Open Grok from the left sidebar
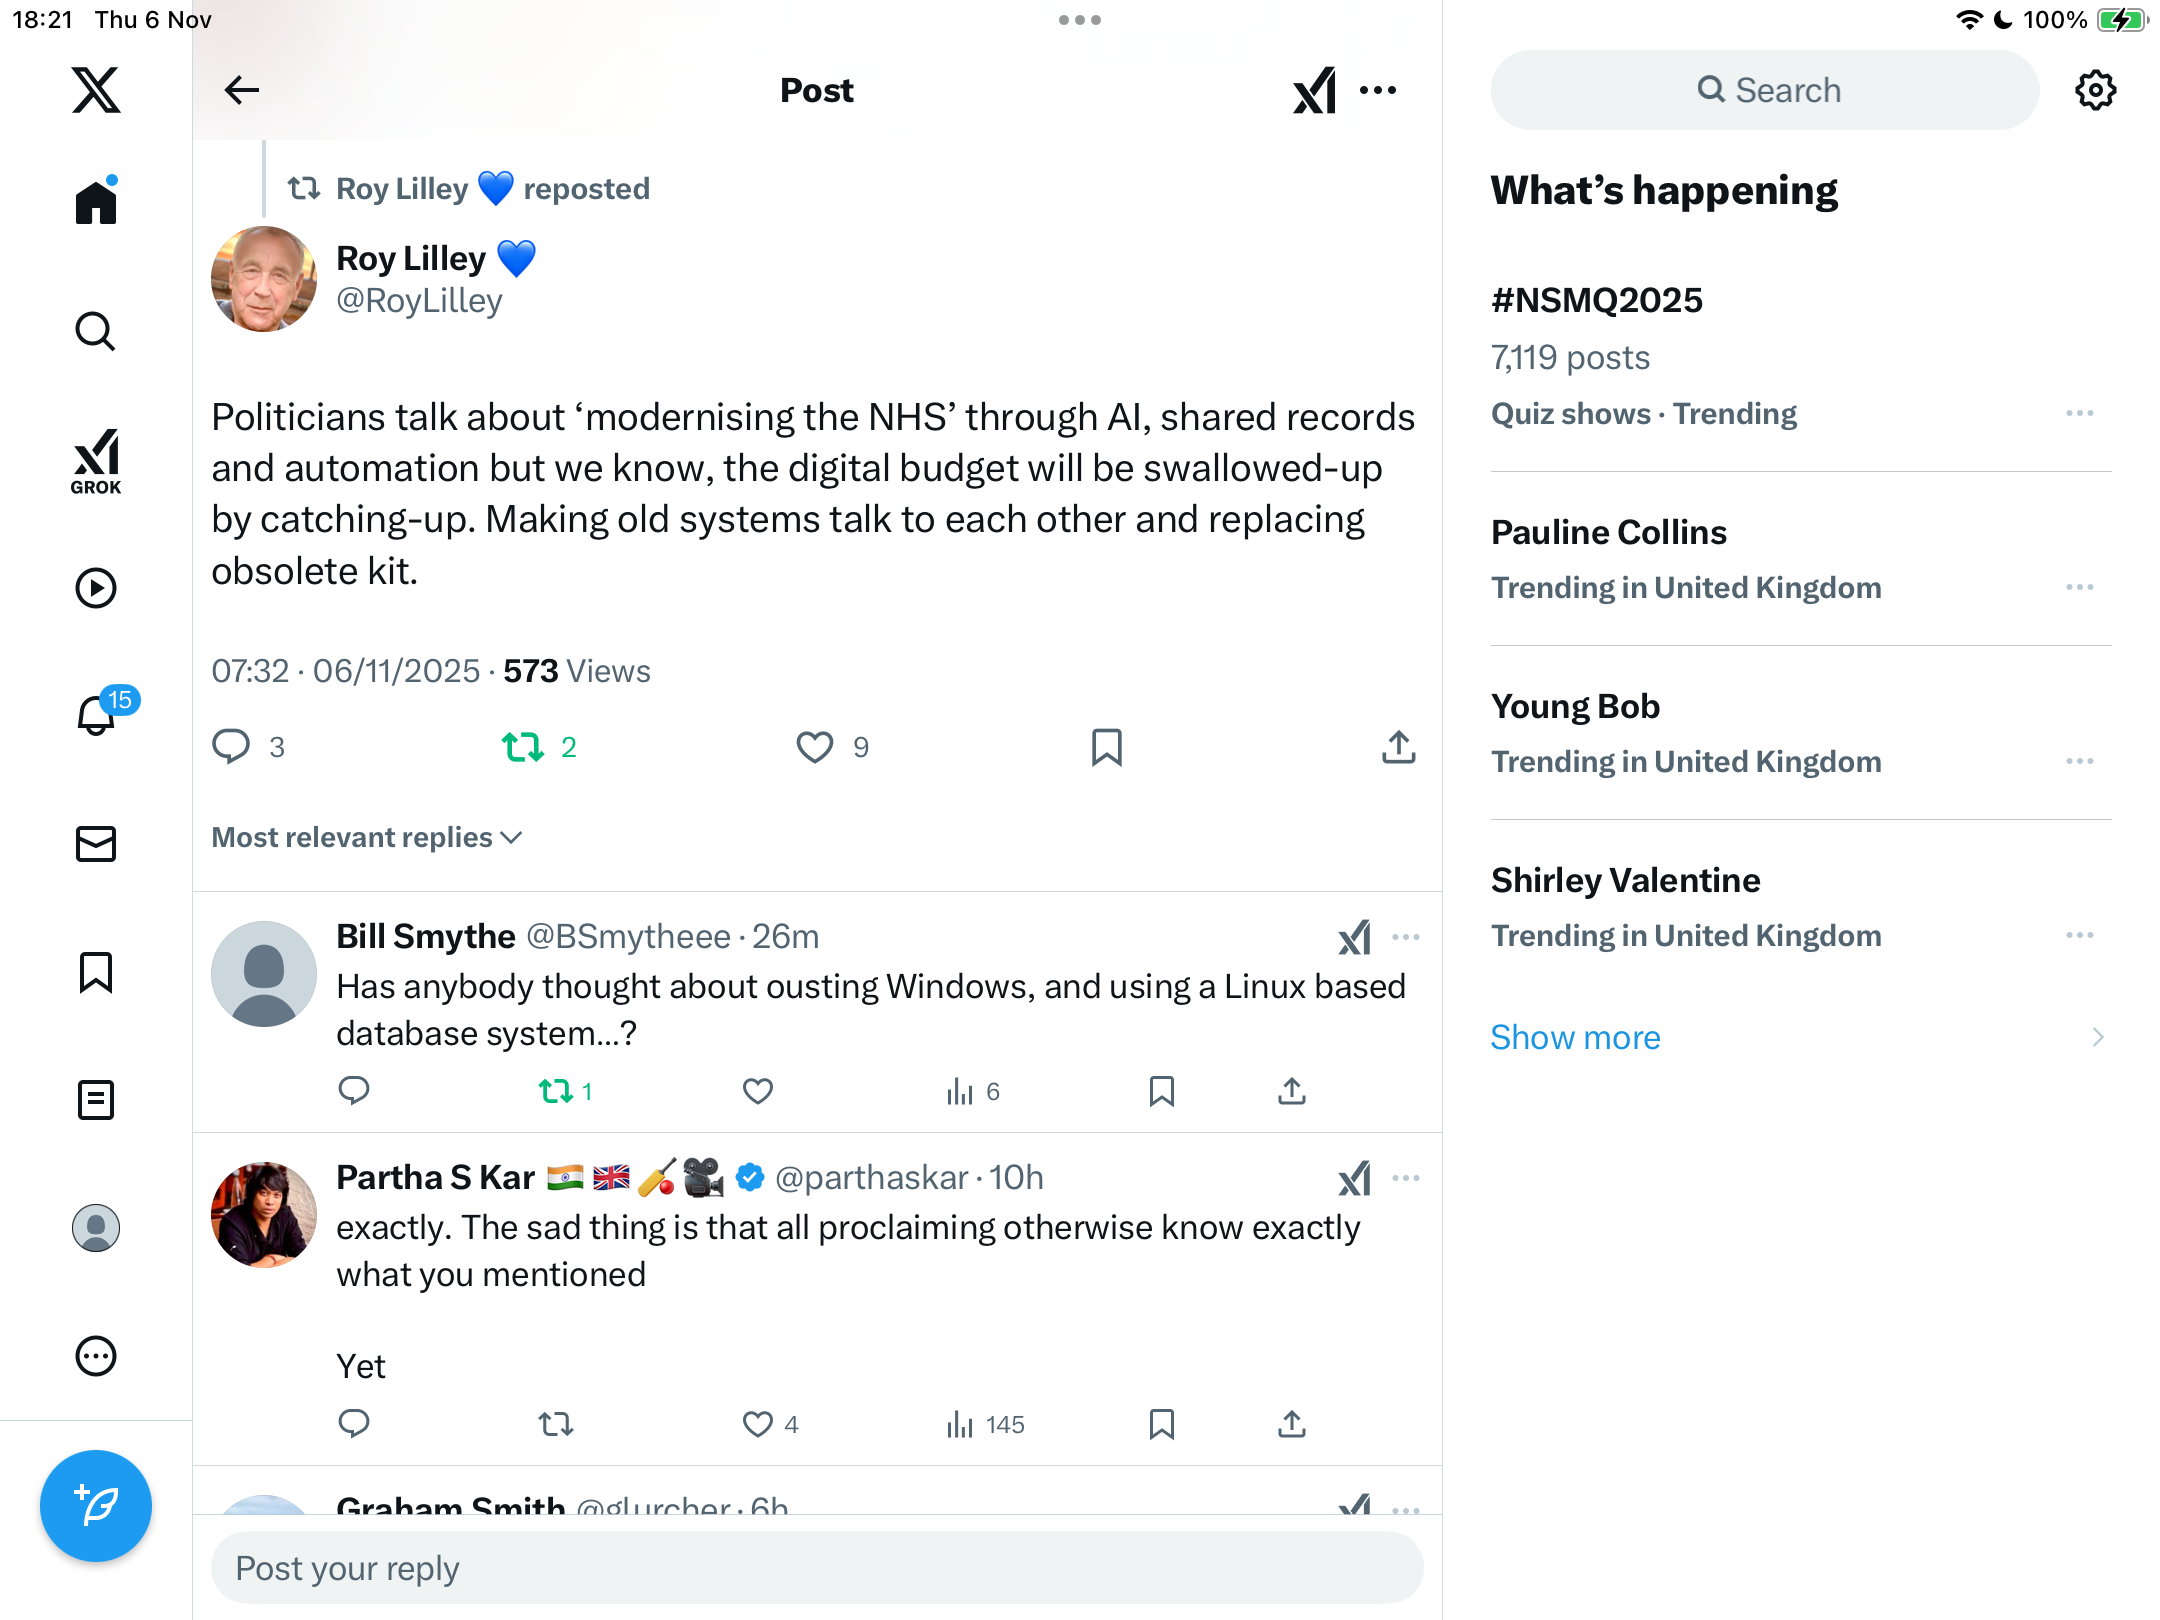The width and height of the screenshot is (2160, 1620). point(96,461)
